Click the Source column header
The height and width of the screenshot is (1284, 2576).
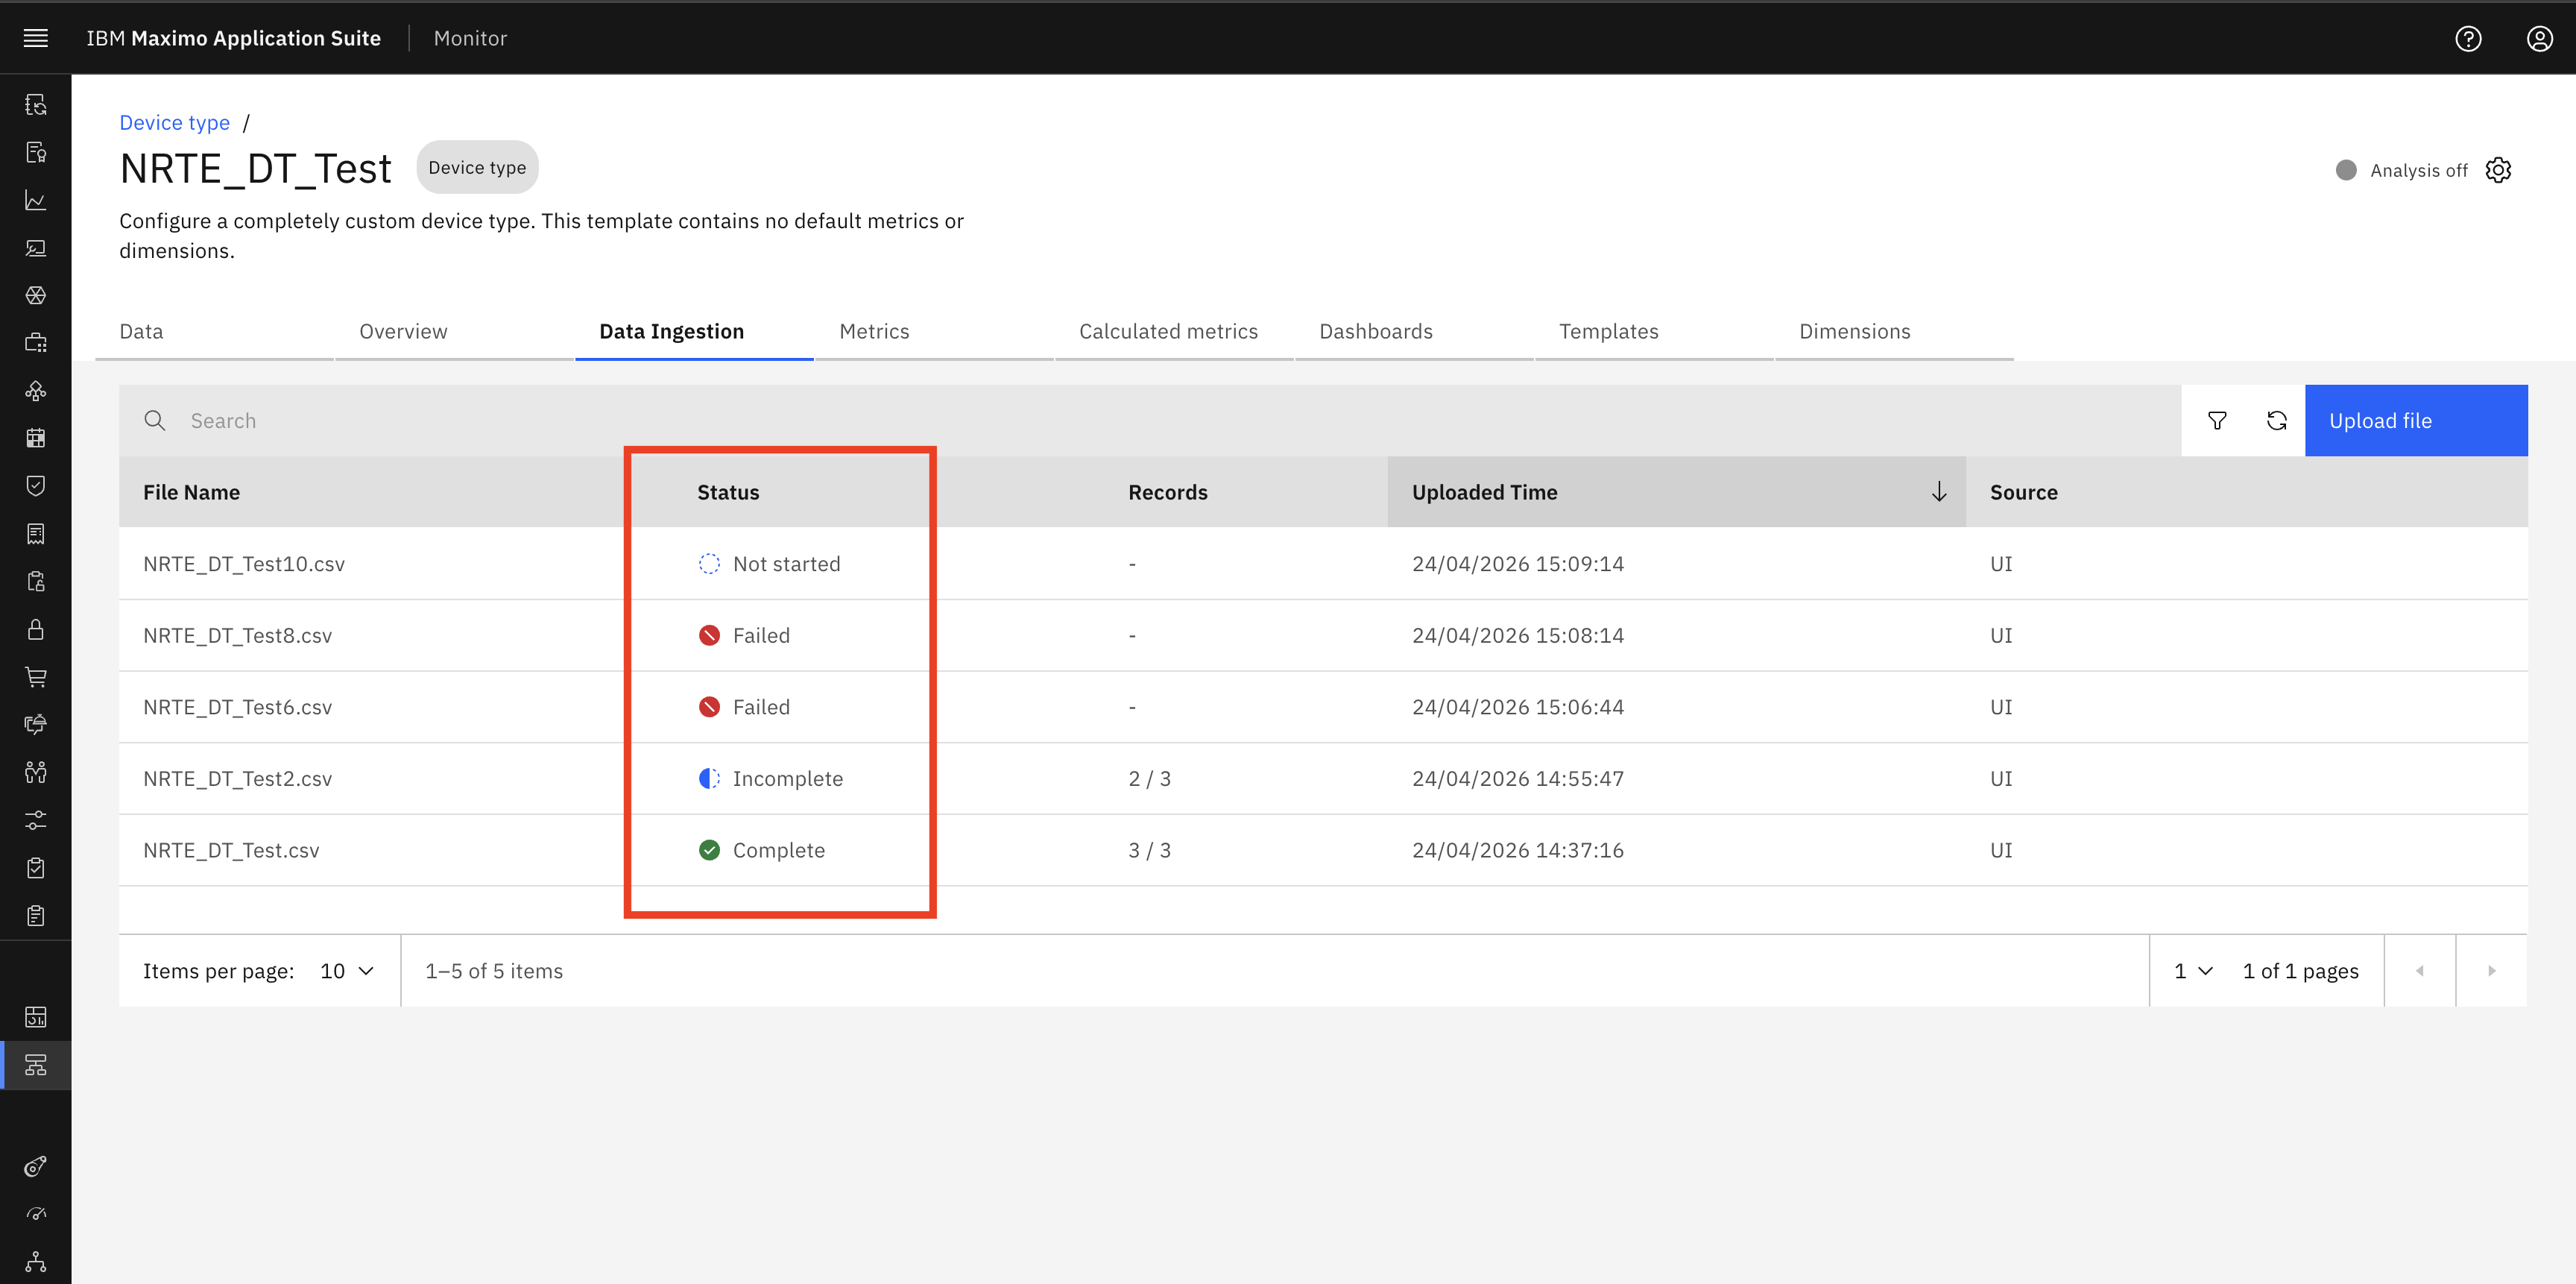2023,492
